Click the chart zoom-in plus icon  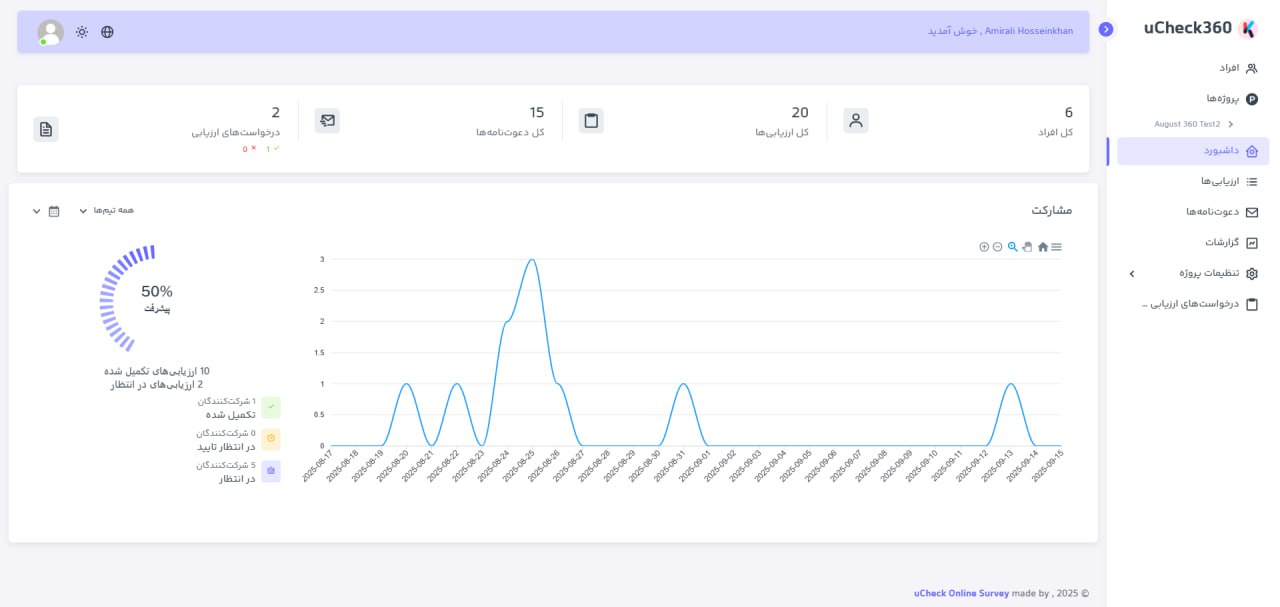[x=984, y=247]
